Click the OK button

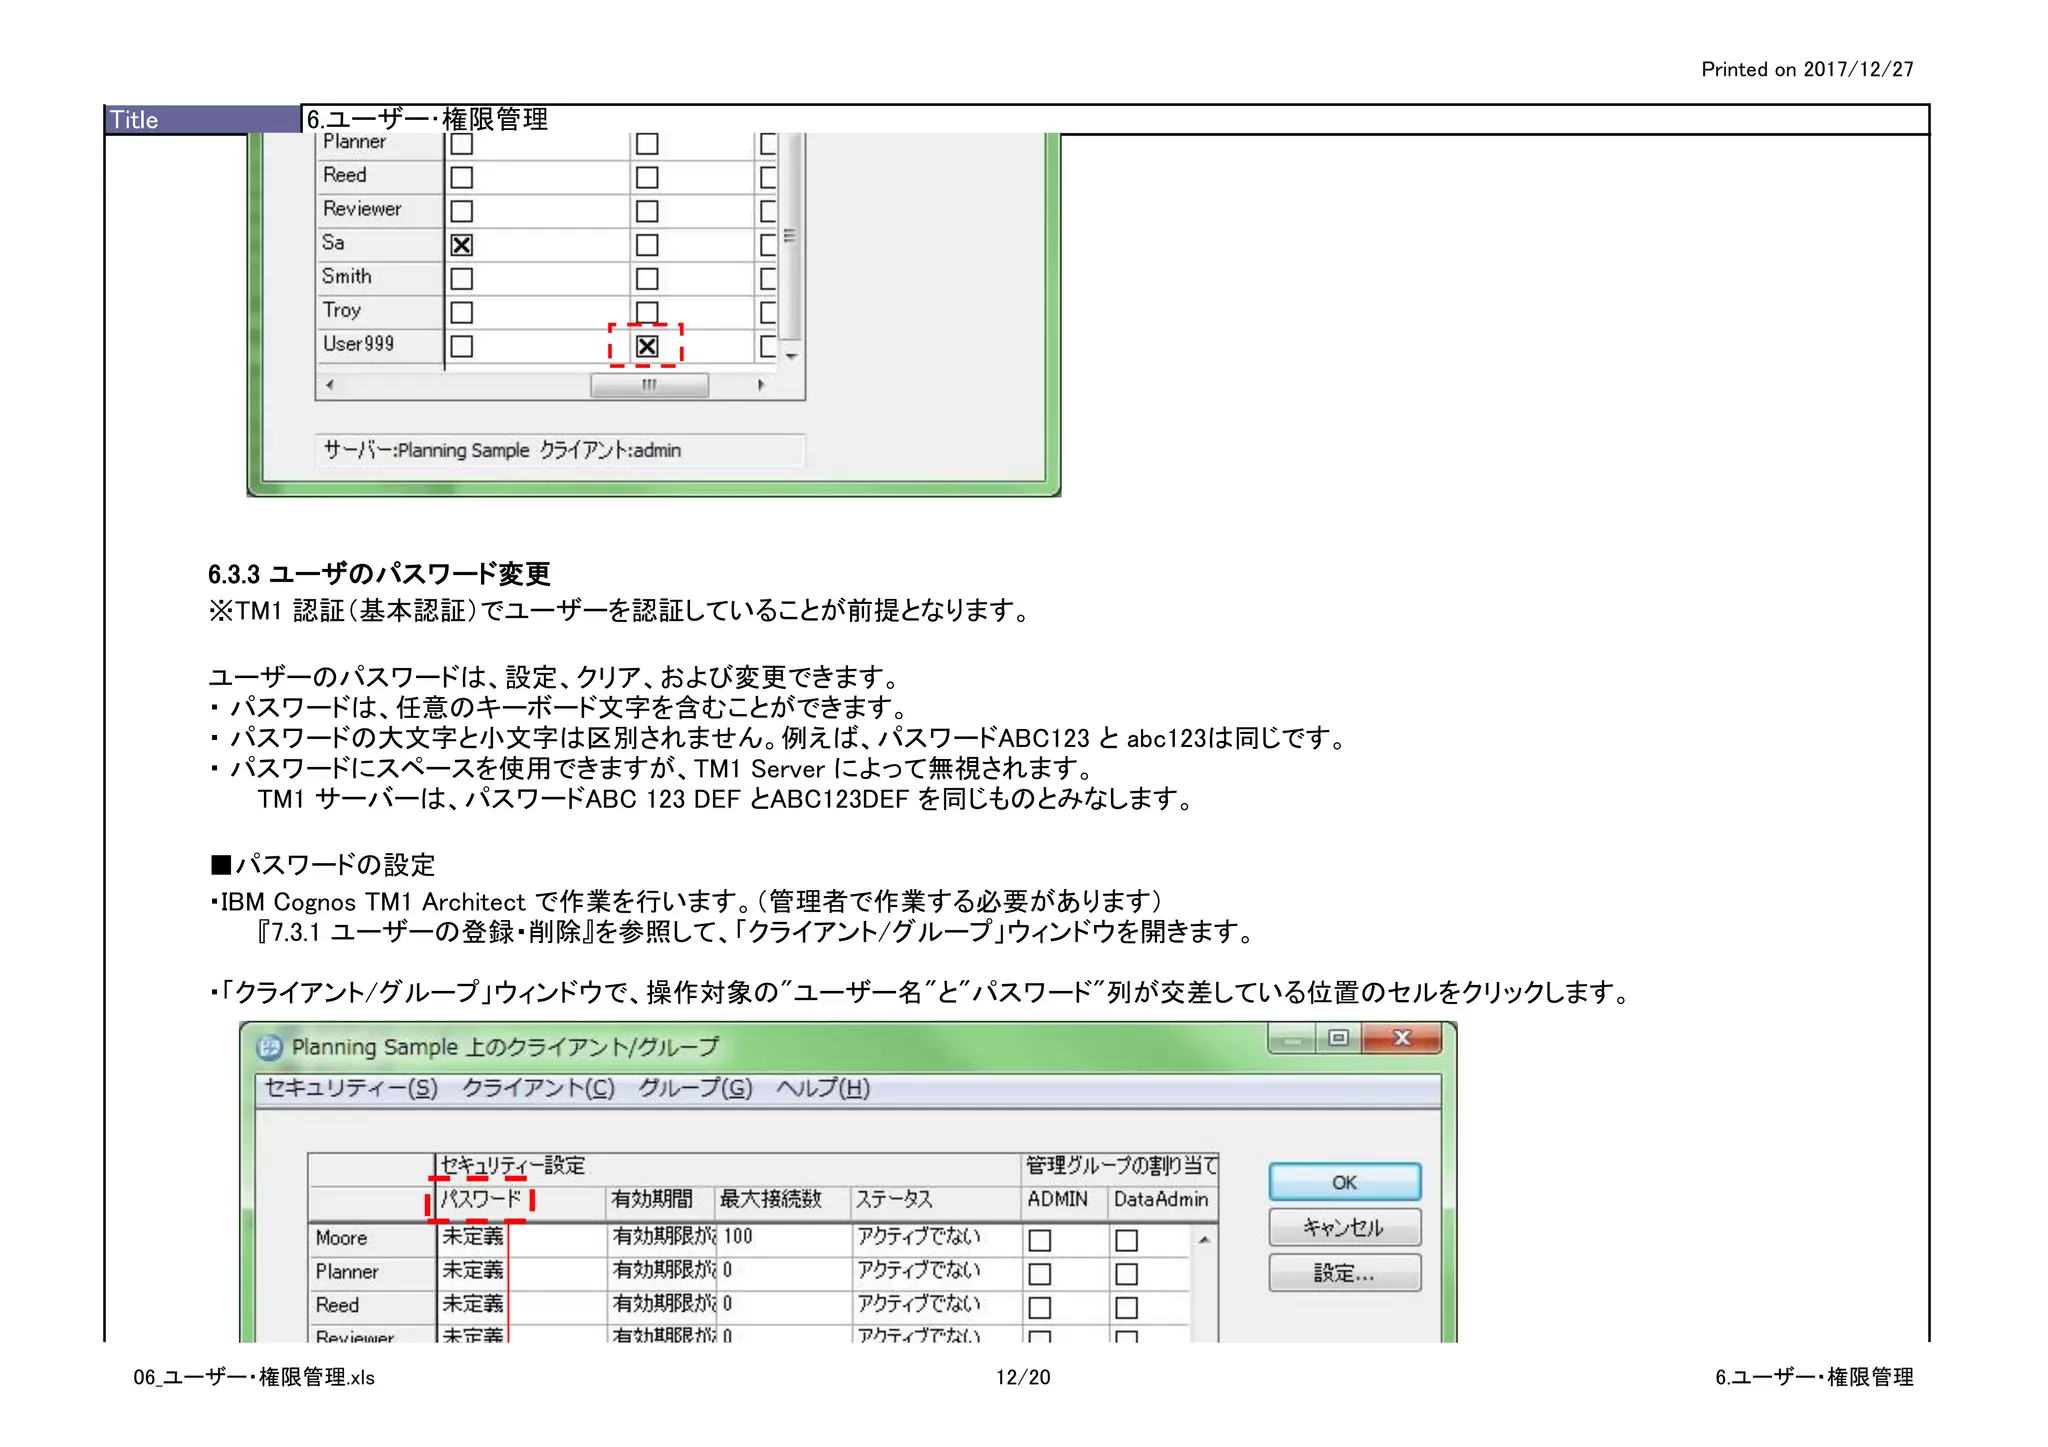tap(1344, 1182)
